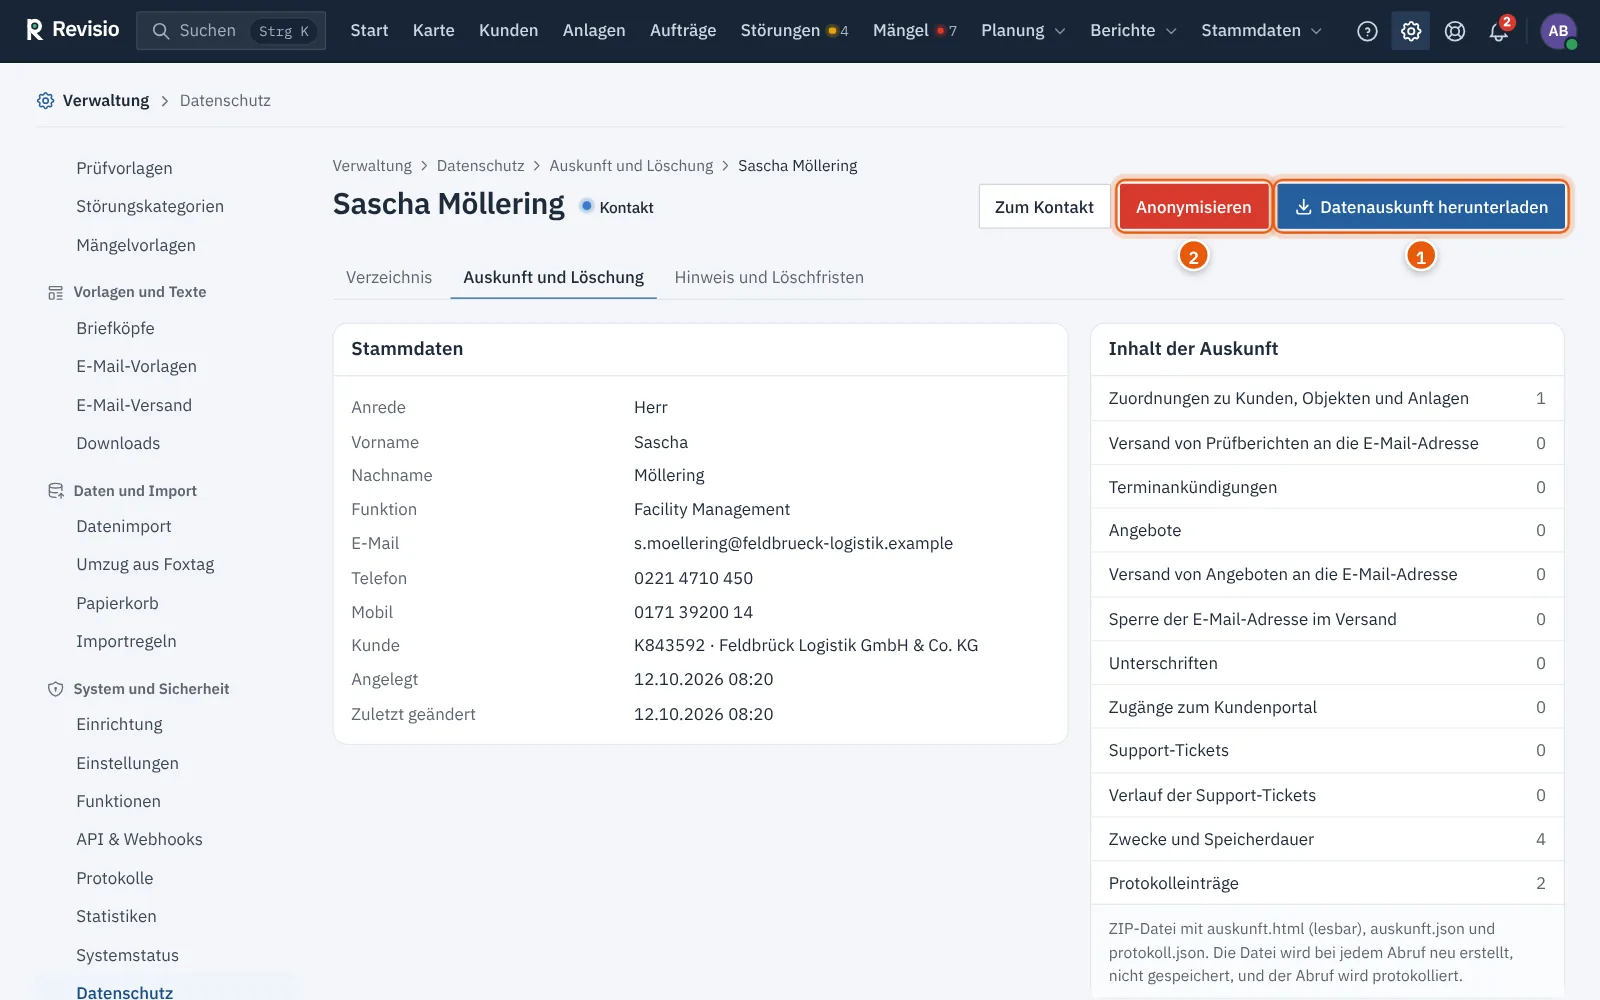The image size is (1600, 1000).
Task: Open notifications bell with badge
Action: pyautogui.click(x=1499, y=31)
